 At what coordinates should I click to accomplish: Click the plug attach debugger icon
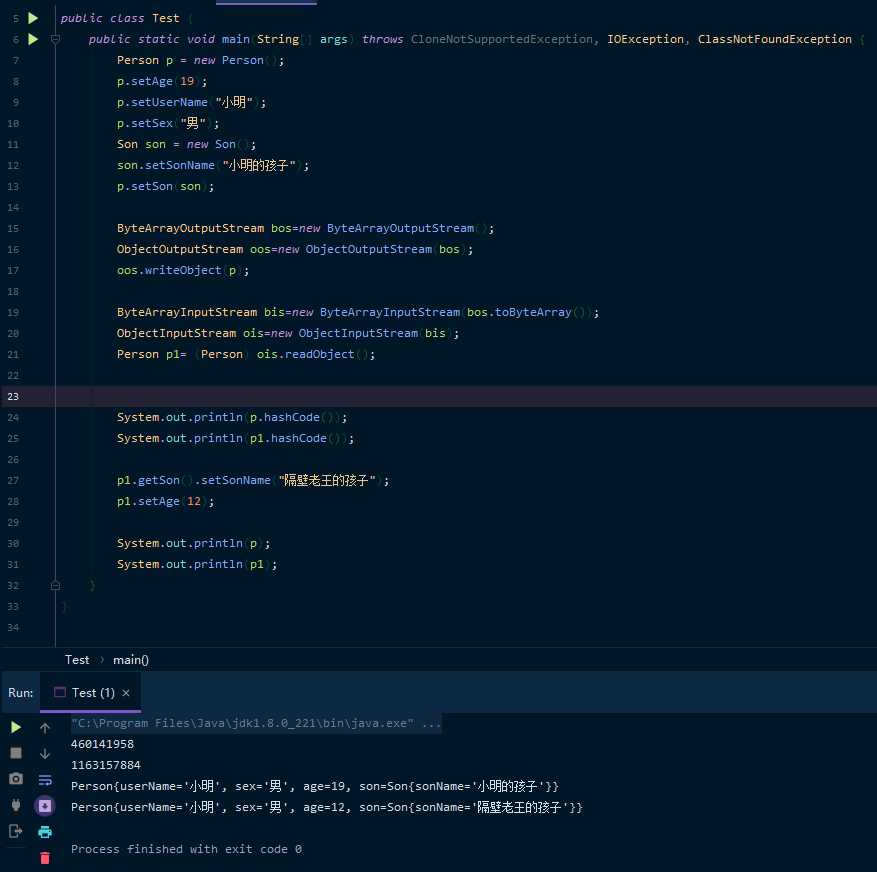click(16, 805)
